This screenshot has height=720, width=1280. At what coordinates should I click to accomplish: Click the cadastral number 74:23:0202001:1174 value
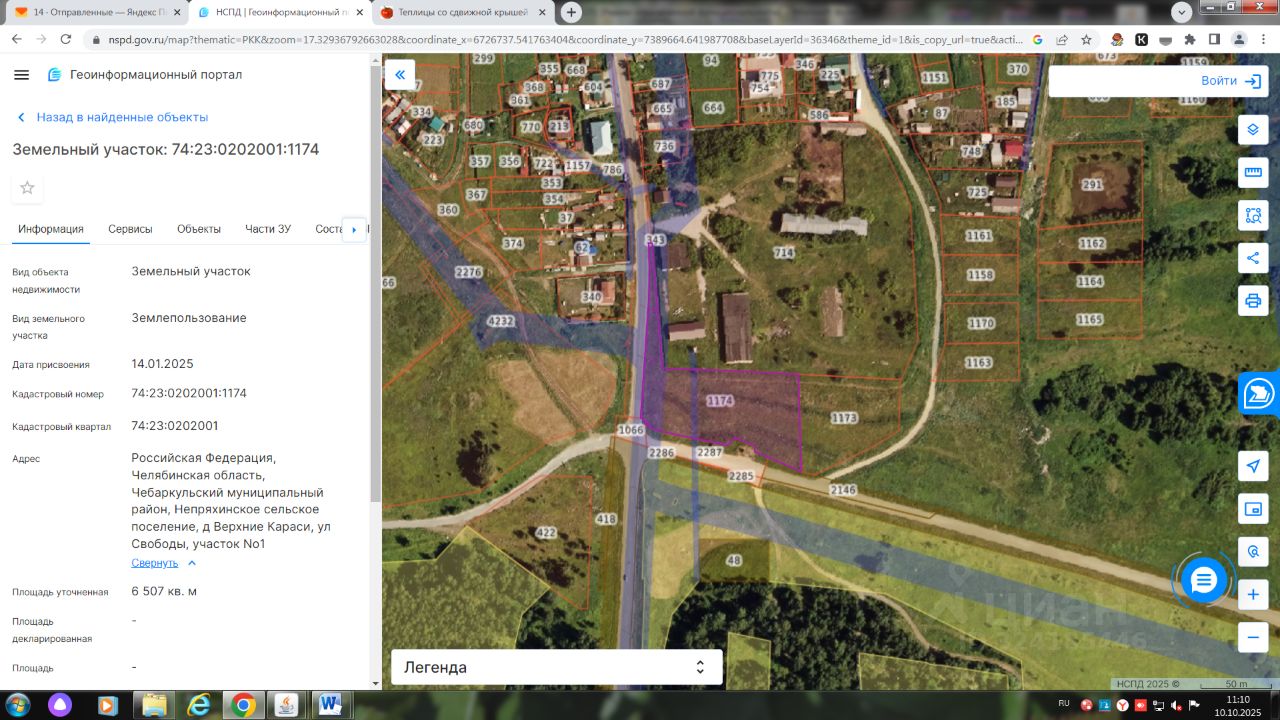coord(189,393)
